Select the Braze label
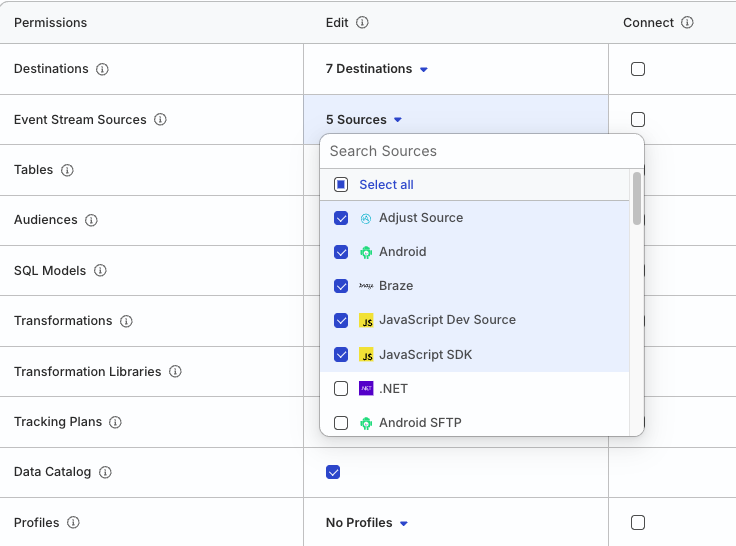This screenshot has height=546, width=736. pos(396,286)
